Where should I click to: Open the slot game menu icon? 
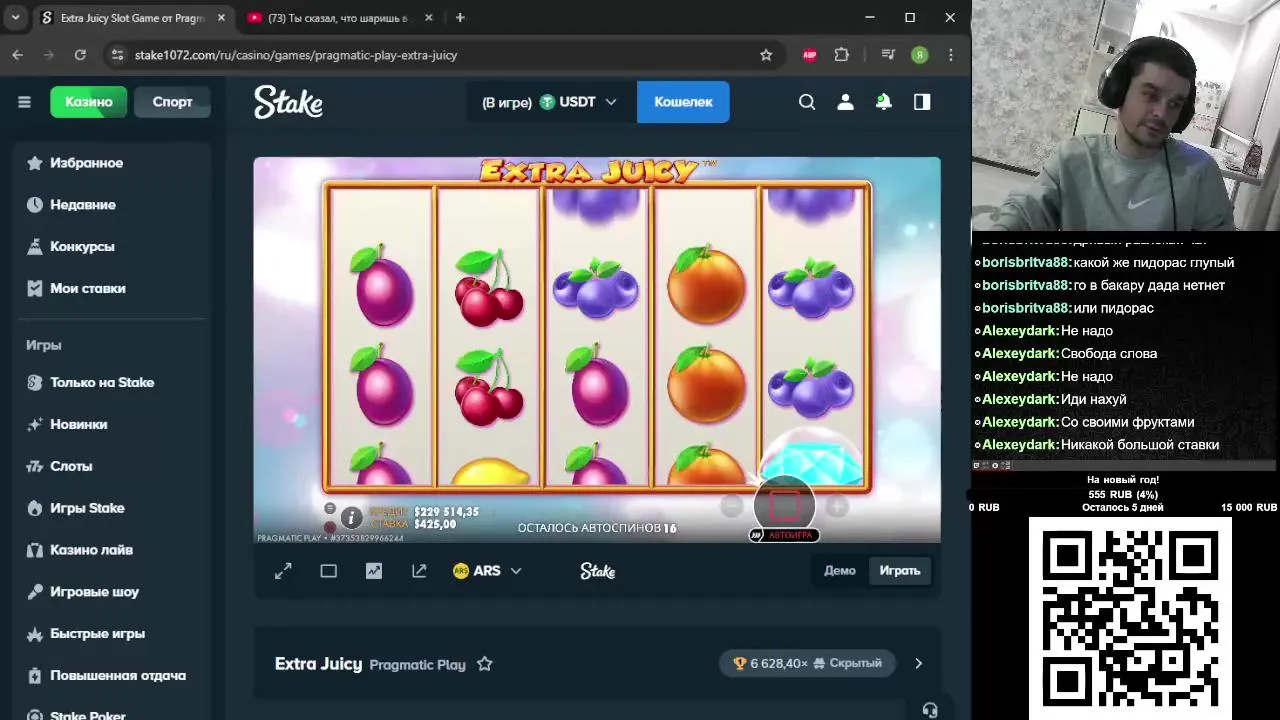tap(330, 508)
